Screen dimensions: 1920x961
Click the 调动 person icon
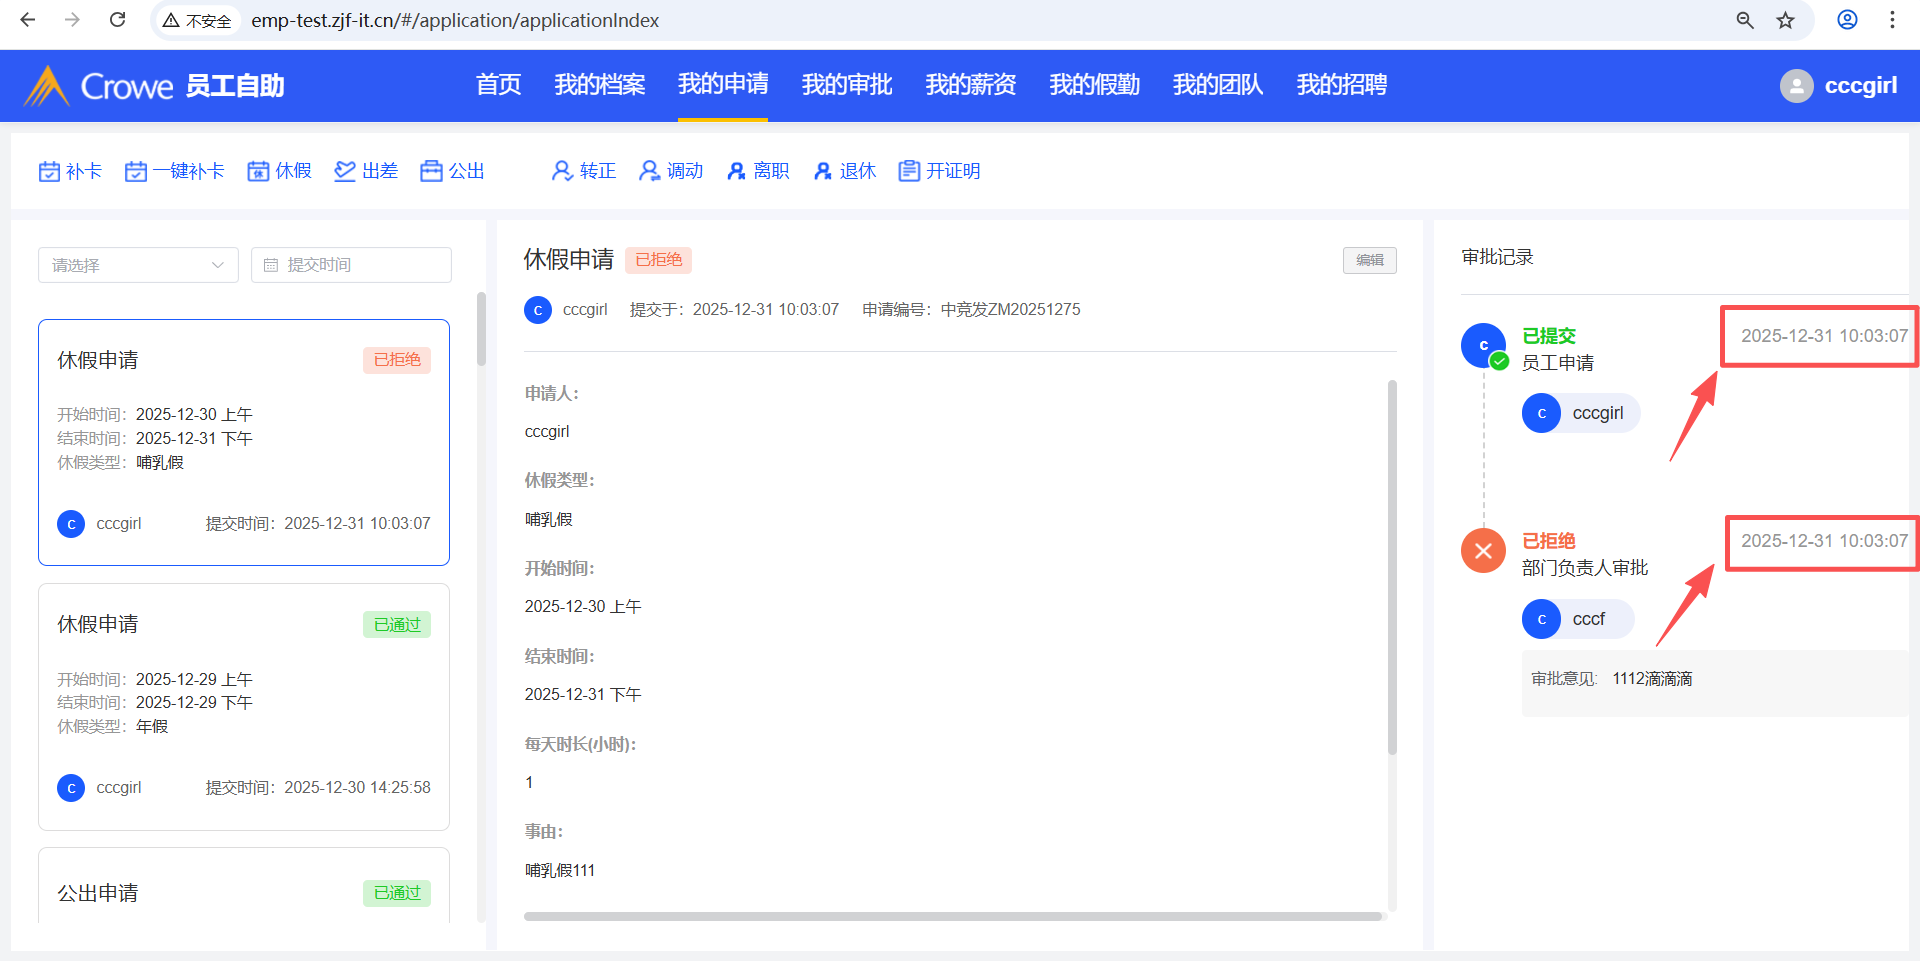[x=650, y=171]
